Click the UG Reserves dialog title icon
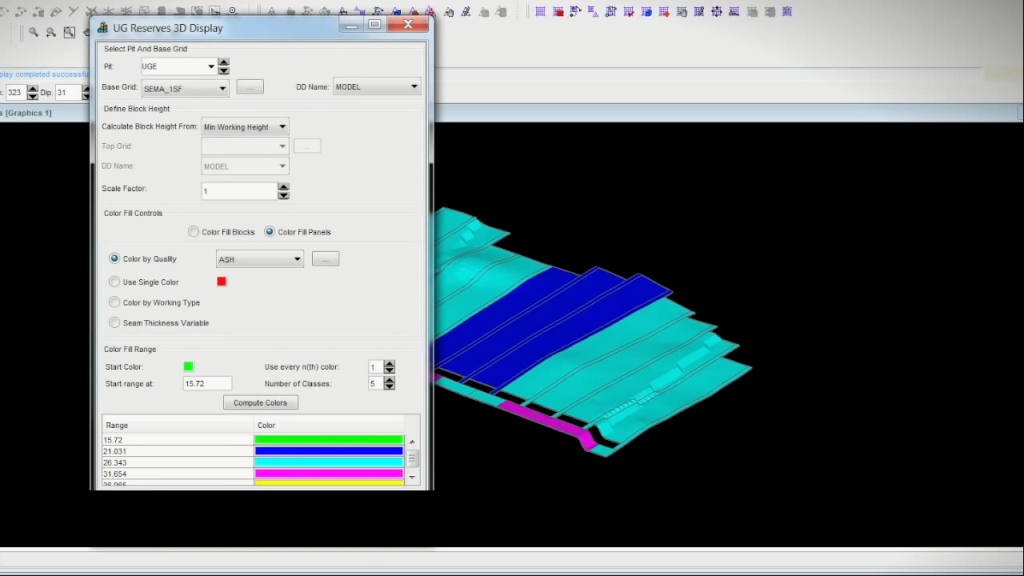Viewport: 1024px width, 576px height. point(102,27)
